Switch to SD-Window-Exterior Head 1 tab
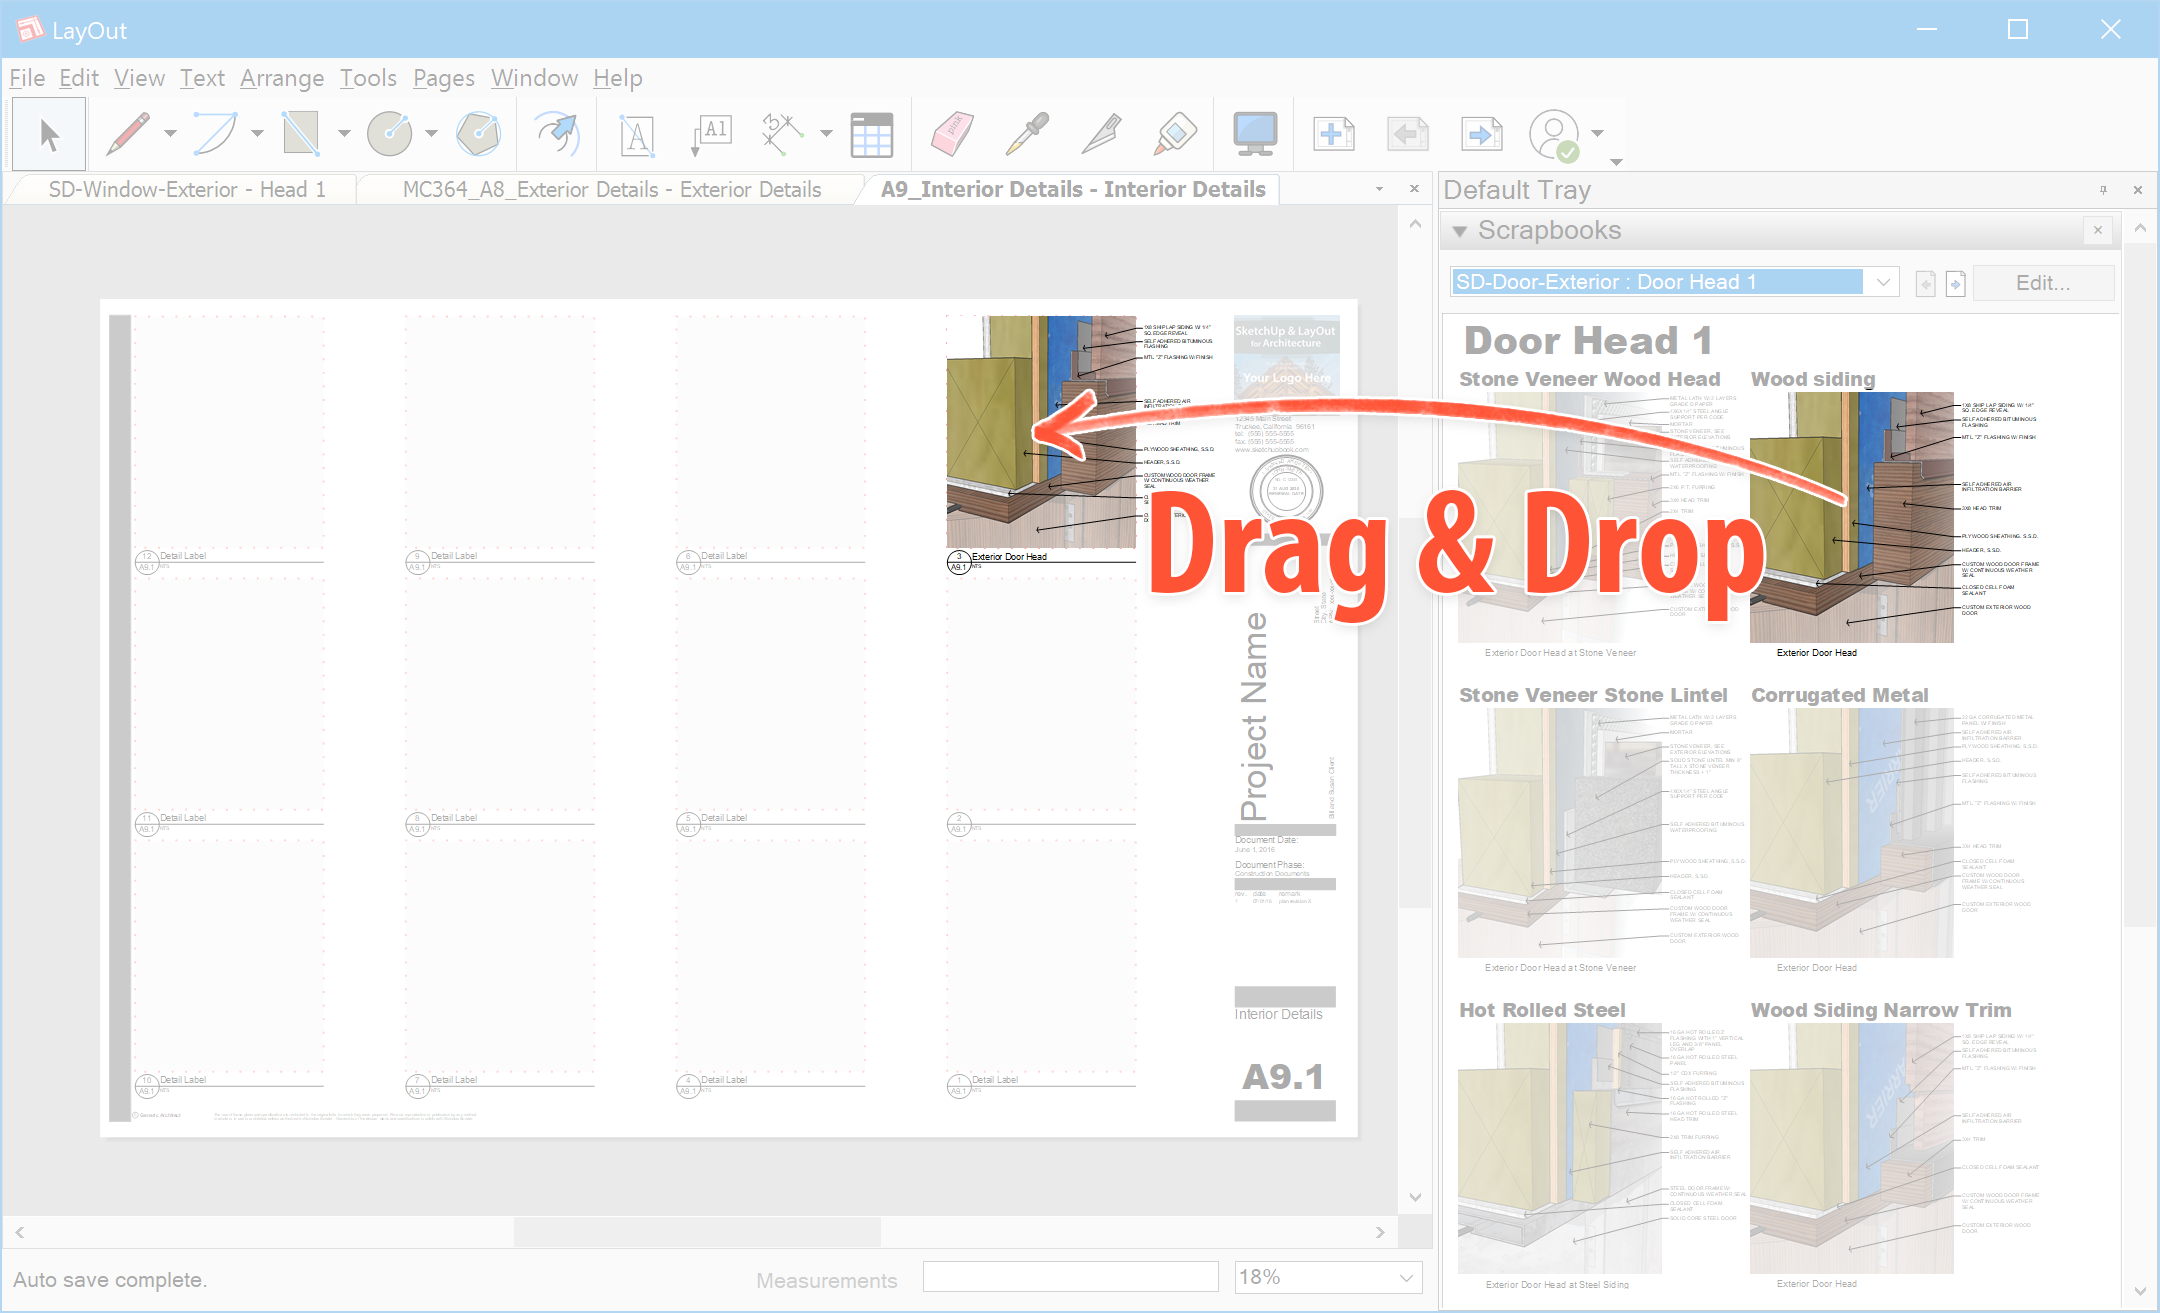 coord(187,190)
